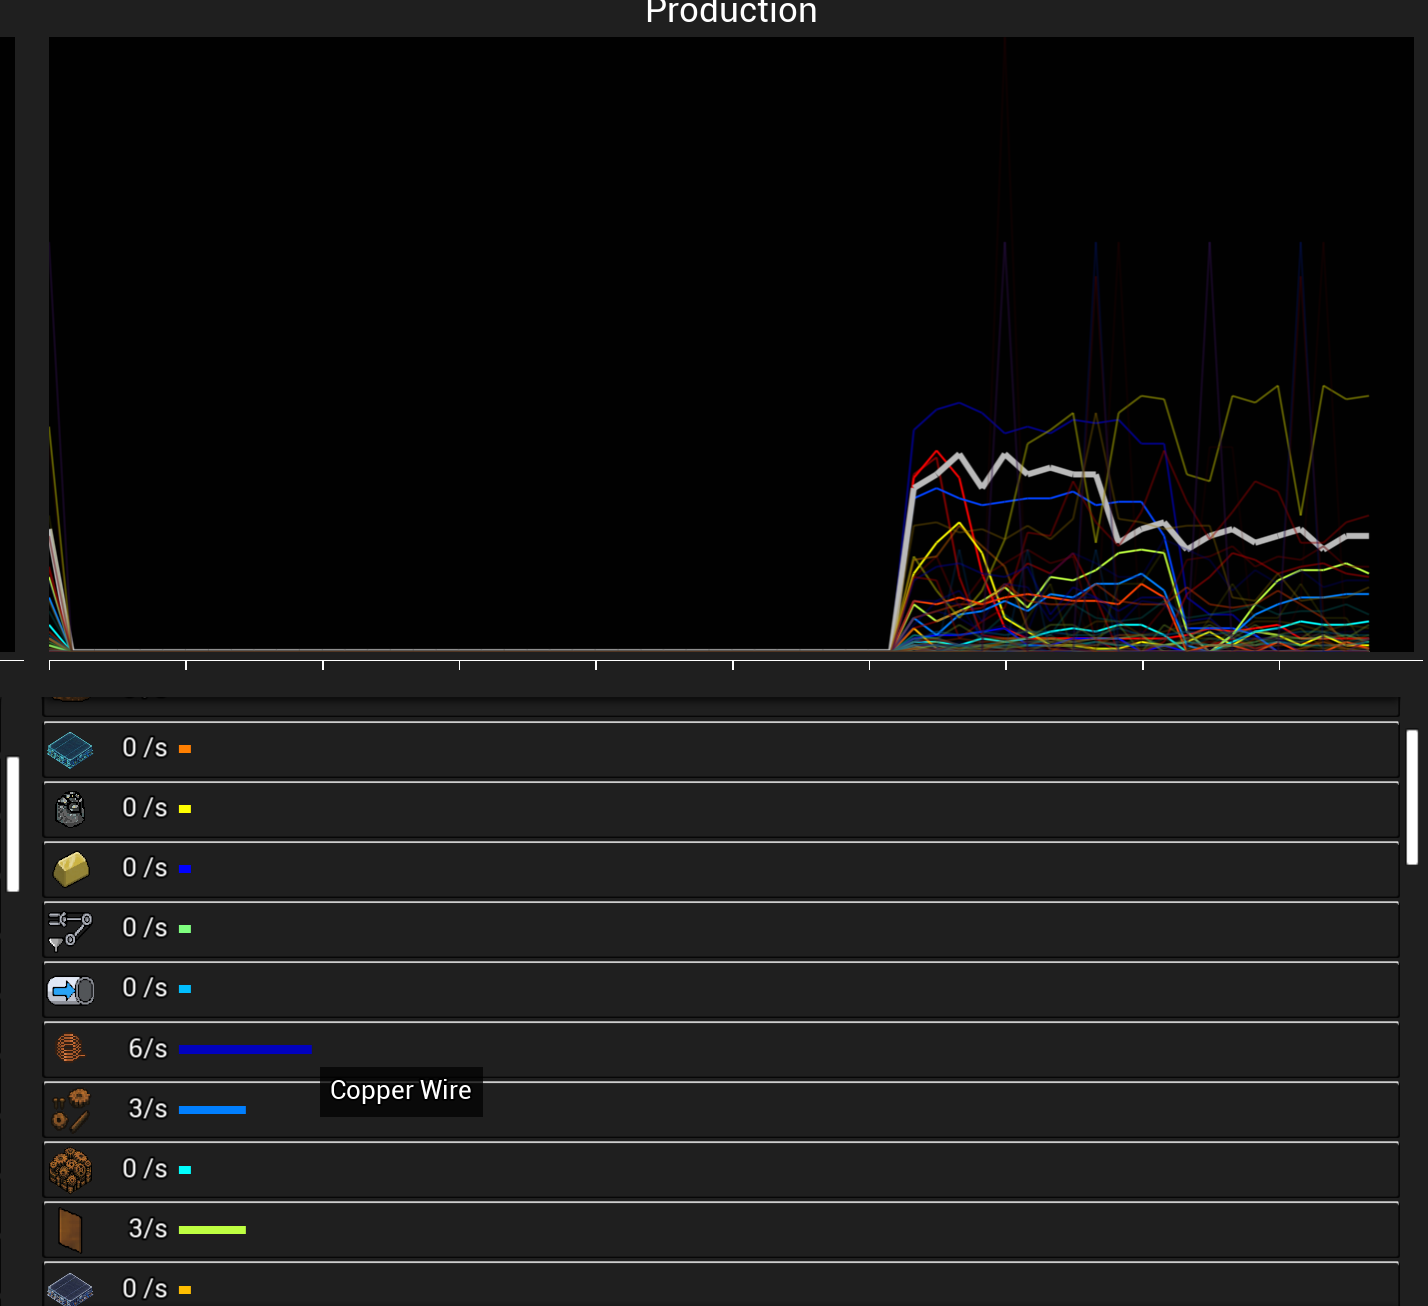
Task: Click the teal panel tile icon
Action: pos(70,749)
